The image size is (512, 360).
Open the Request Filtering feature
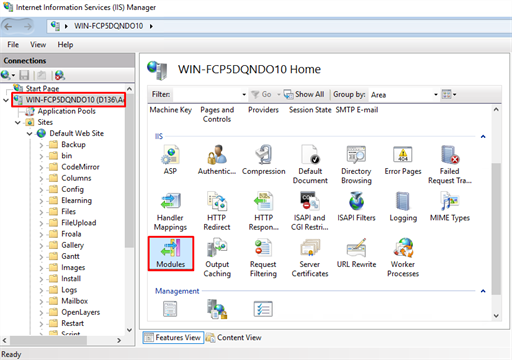click(x=263, y=258)
